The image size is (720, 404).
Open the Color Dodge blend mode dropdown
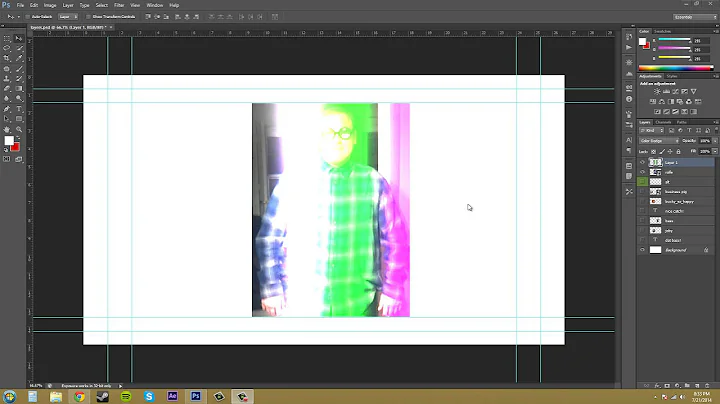tap(659, 141)
